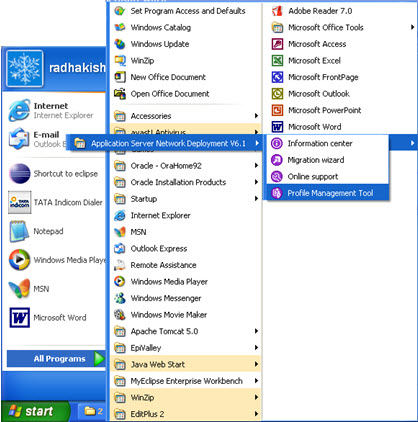Expand the EpiValley submenu arrow
The image size is (418, 422).
(x=256, y=348)
